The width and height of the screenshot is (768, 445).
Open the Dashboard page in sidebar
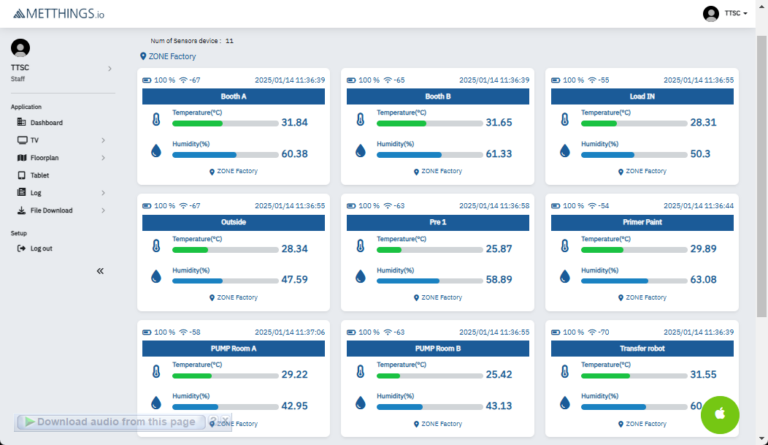pyautogui.click(x=46, y=123)
